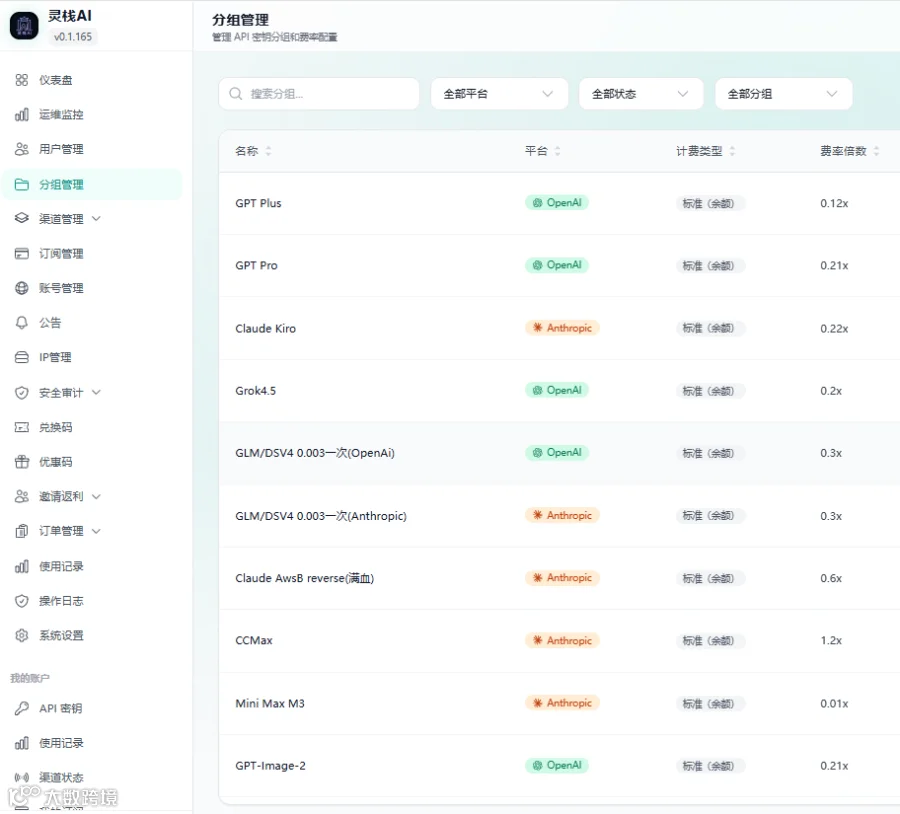
Task: Click Claude AwsB reverse(满血) name
Action: (305, 578)
